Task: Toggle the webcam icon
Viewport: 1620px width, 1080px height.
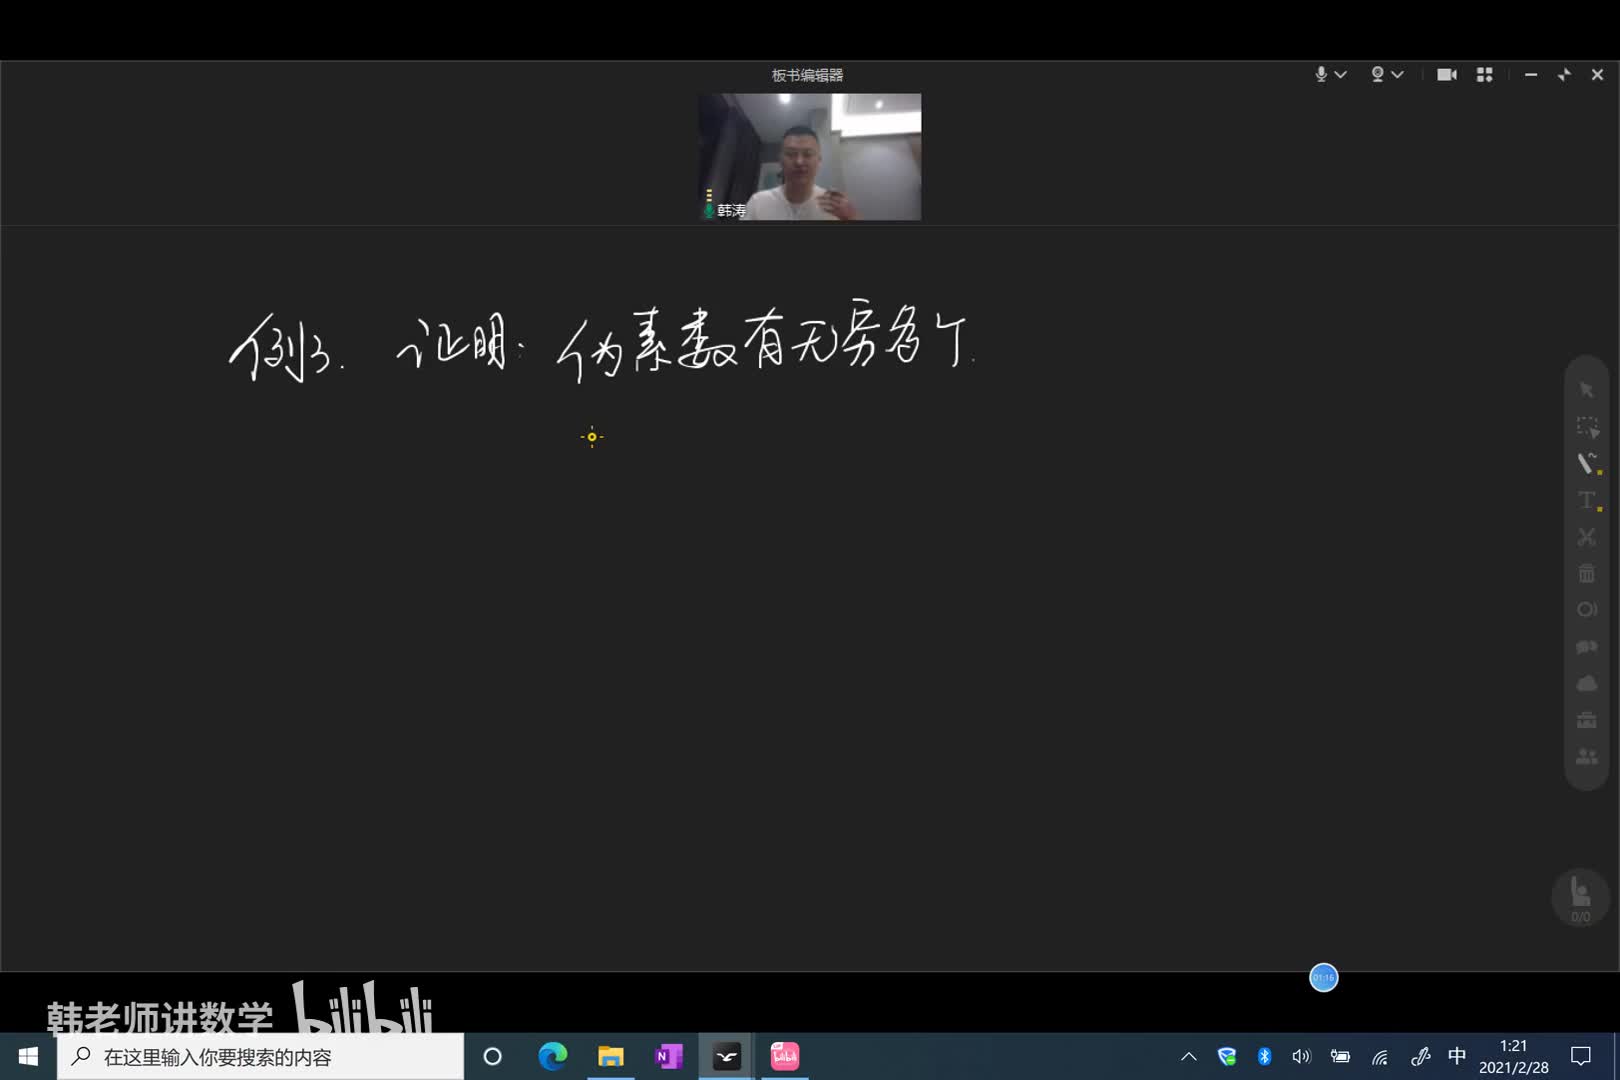Action: tap(1377, 75)
